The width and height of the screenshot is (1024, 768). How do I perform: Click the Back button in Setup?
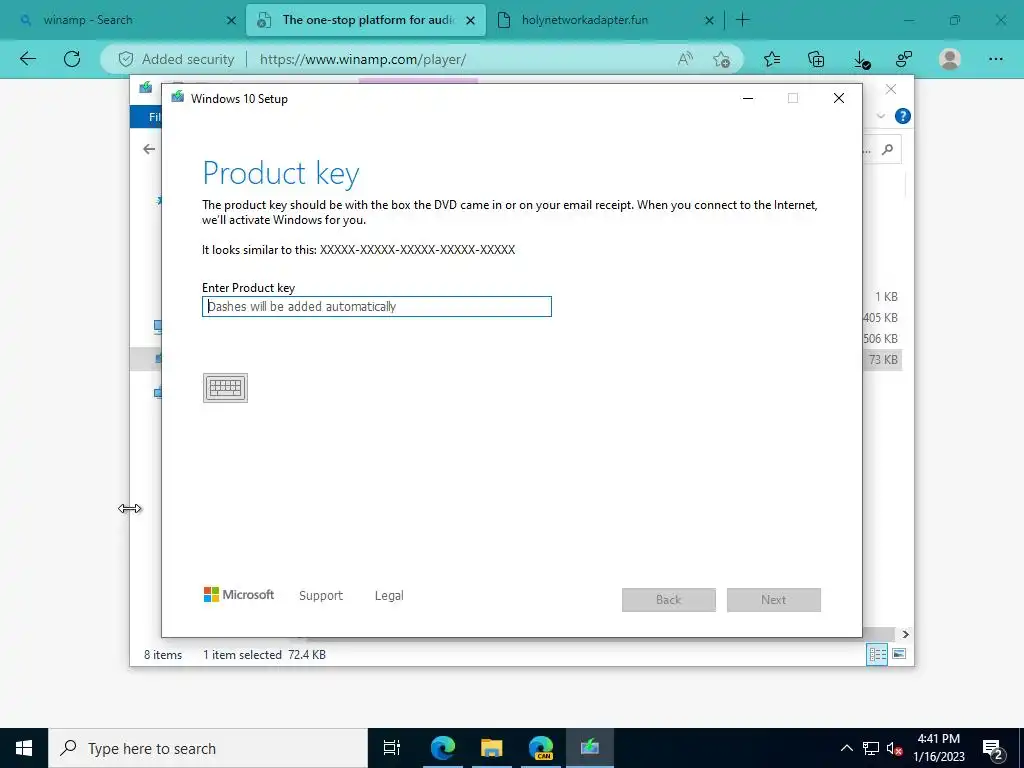tap(669, 600)
